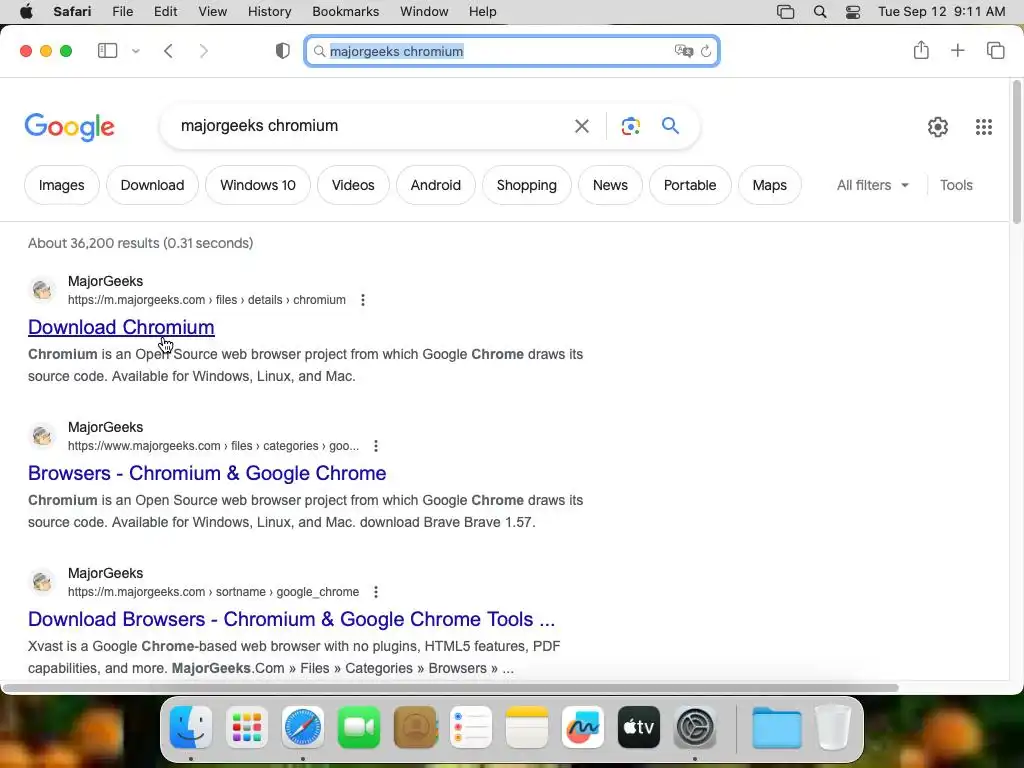Open Apple TV from the Dock
This screenshot has height=768, width=1024.
[x=639, y=728]
